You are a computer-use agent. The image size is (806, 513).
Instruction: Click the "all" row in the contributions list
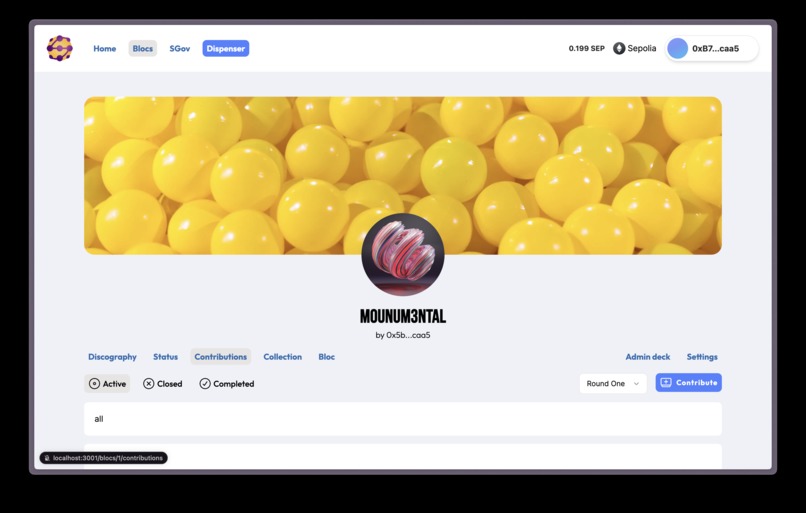(x=403, y=419)
